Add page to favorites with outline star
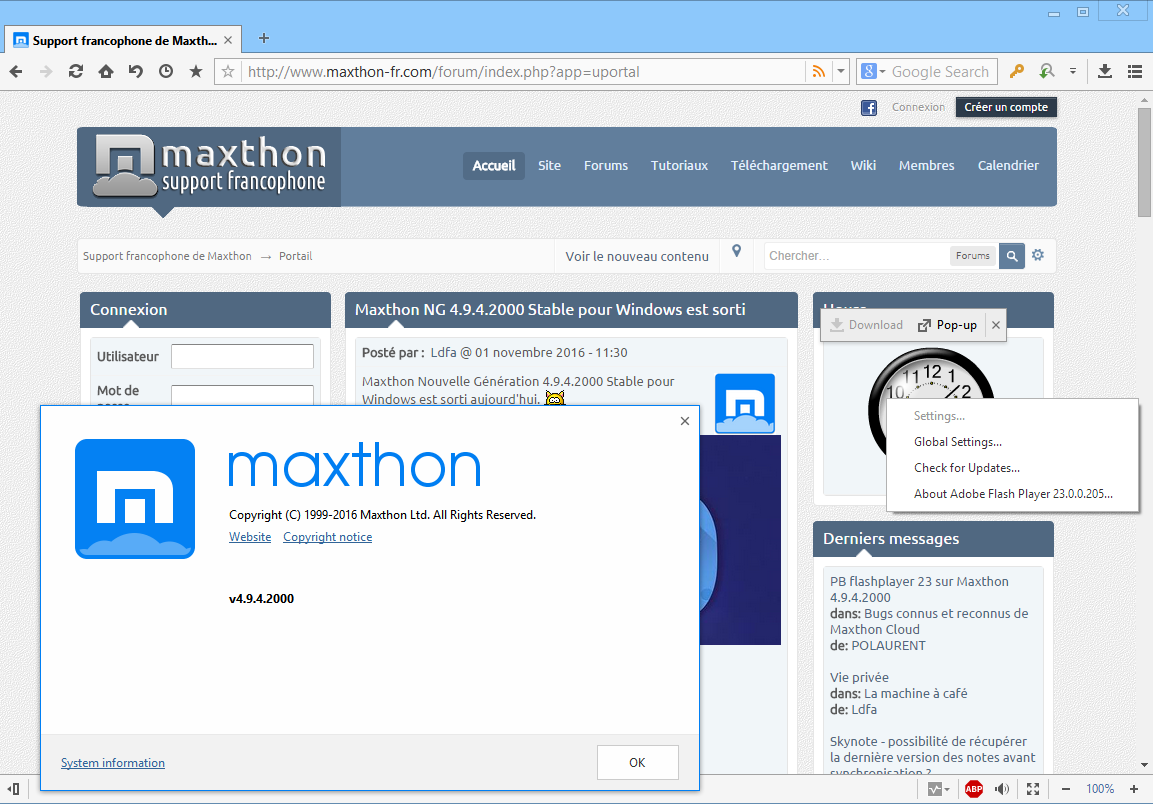Image resolution: width=1153 pixels, height=804 pixels. (x=228, y=71)
